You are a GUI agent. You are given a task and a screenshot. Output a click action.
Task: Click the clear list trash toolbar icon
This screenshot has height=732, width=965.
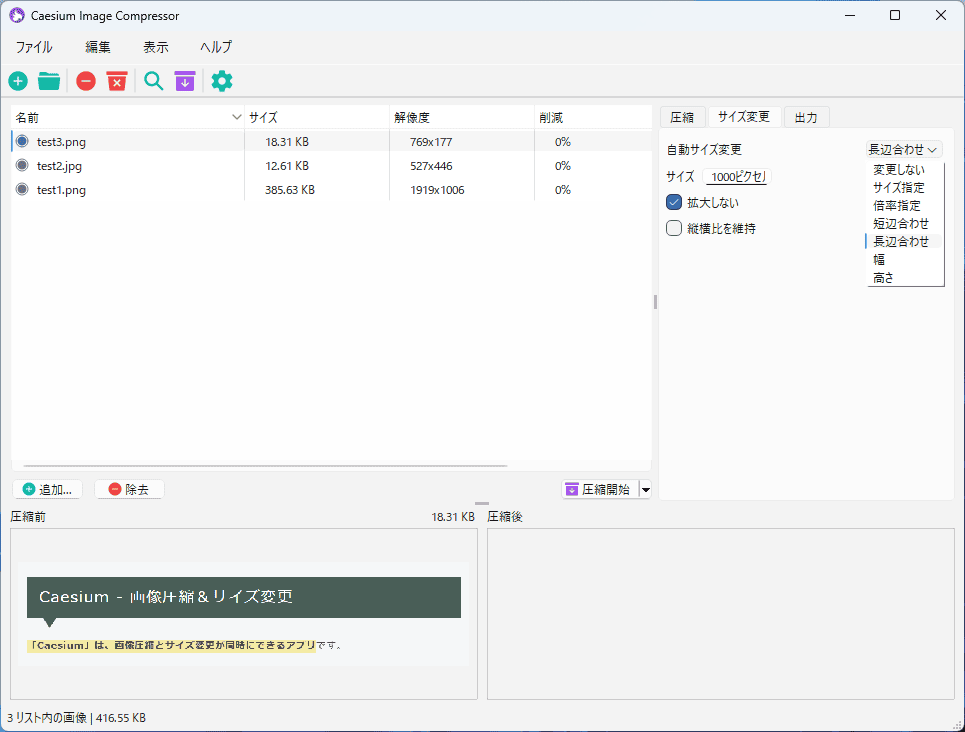pos(117,81)
